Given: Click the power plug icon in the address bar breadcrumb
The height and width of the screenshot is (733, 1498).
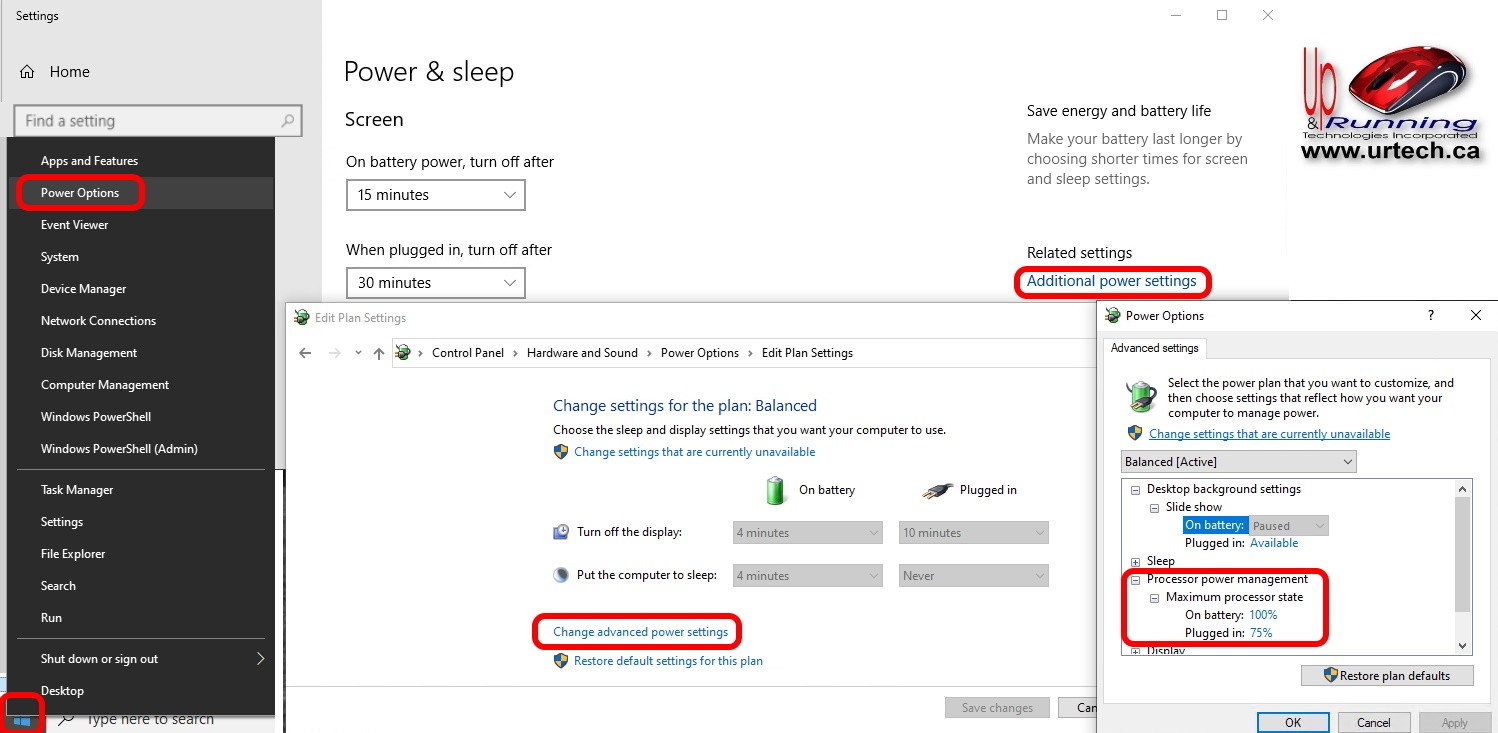Looking at the screenshot, I should click(404, 352).
